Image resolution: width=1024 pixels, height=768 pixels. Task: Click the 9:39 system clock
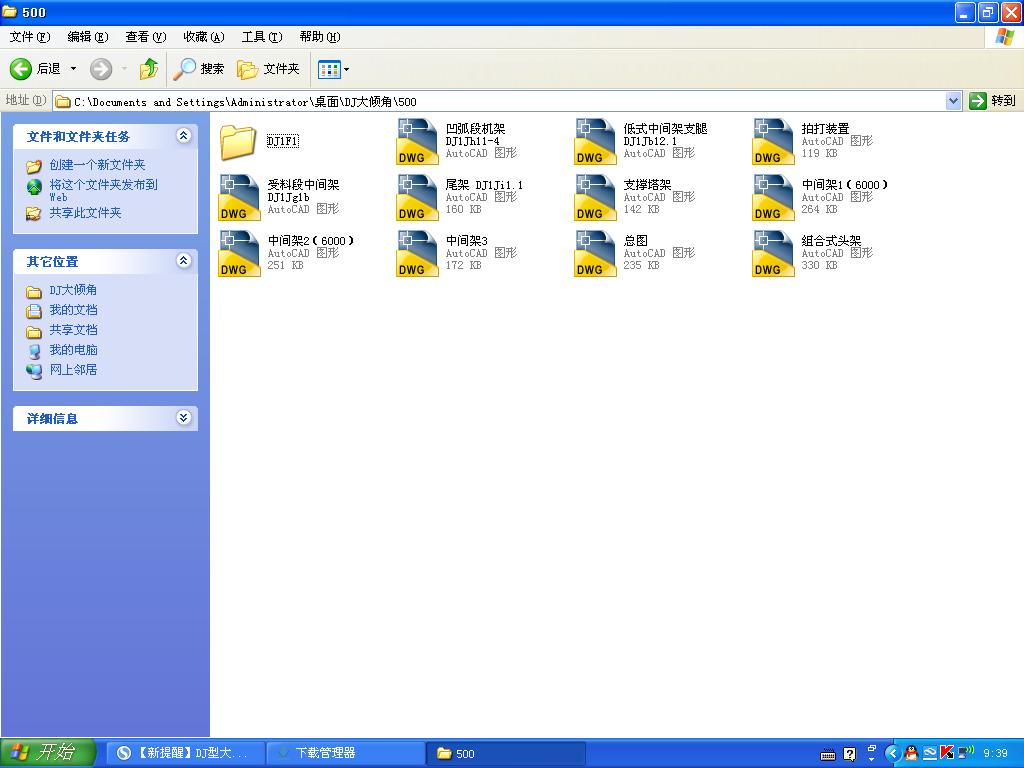[995, 754]
